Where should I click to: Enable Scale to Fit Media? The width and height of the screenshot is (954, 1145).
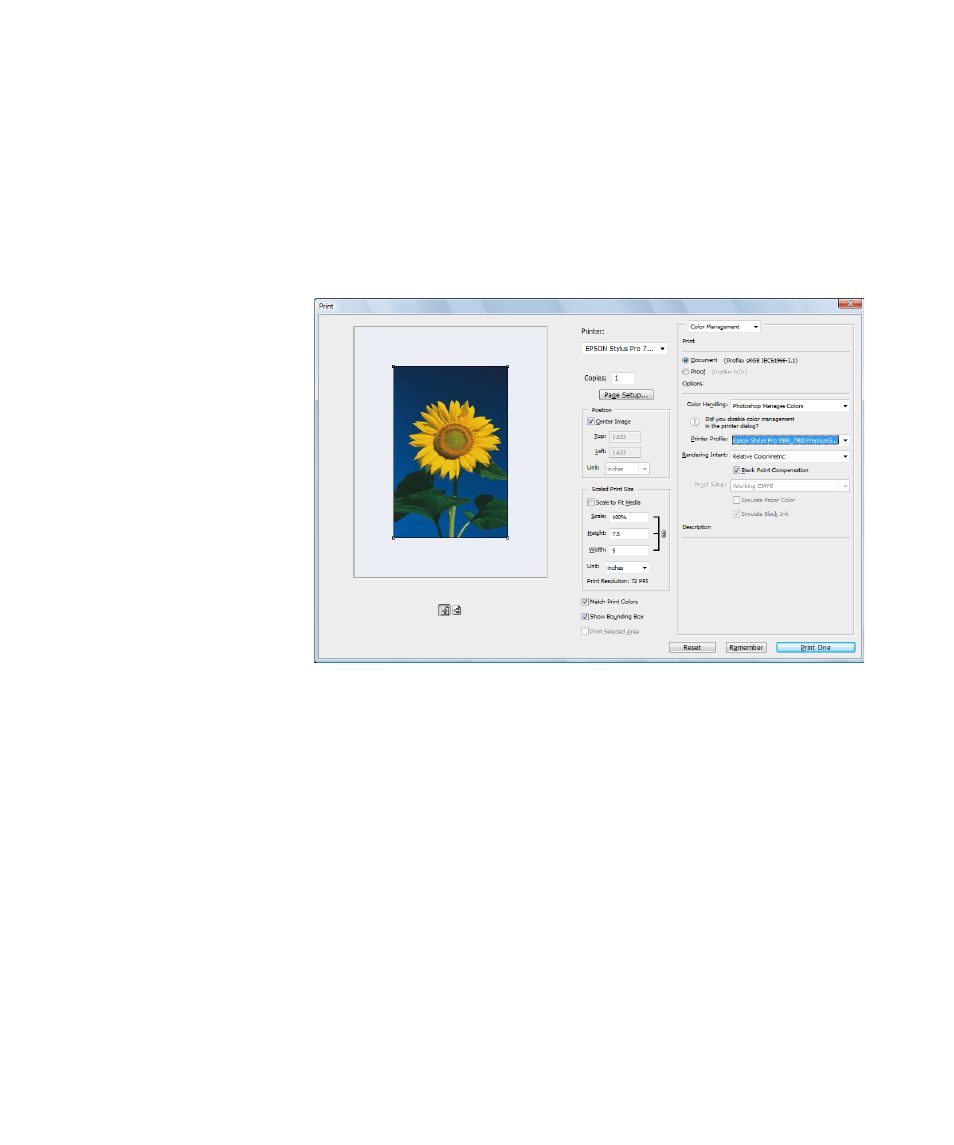(591, 502)
